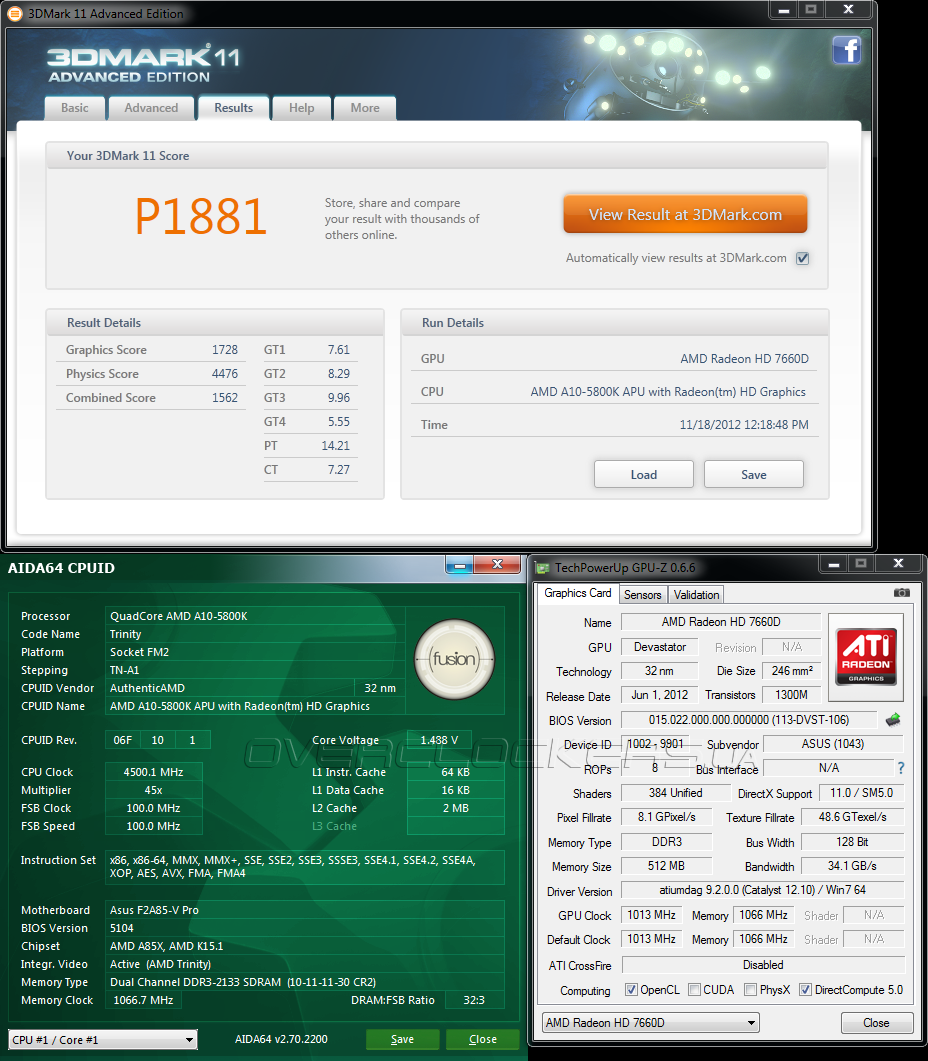Click the Load button in Run Details

click(x=644, y=474)
